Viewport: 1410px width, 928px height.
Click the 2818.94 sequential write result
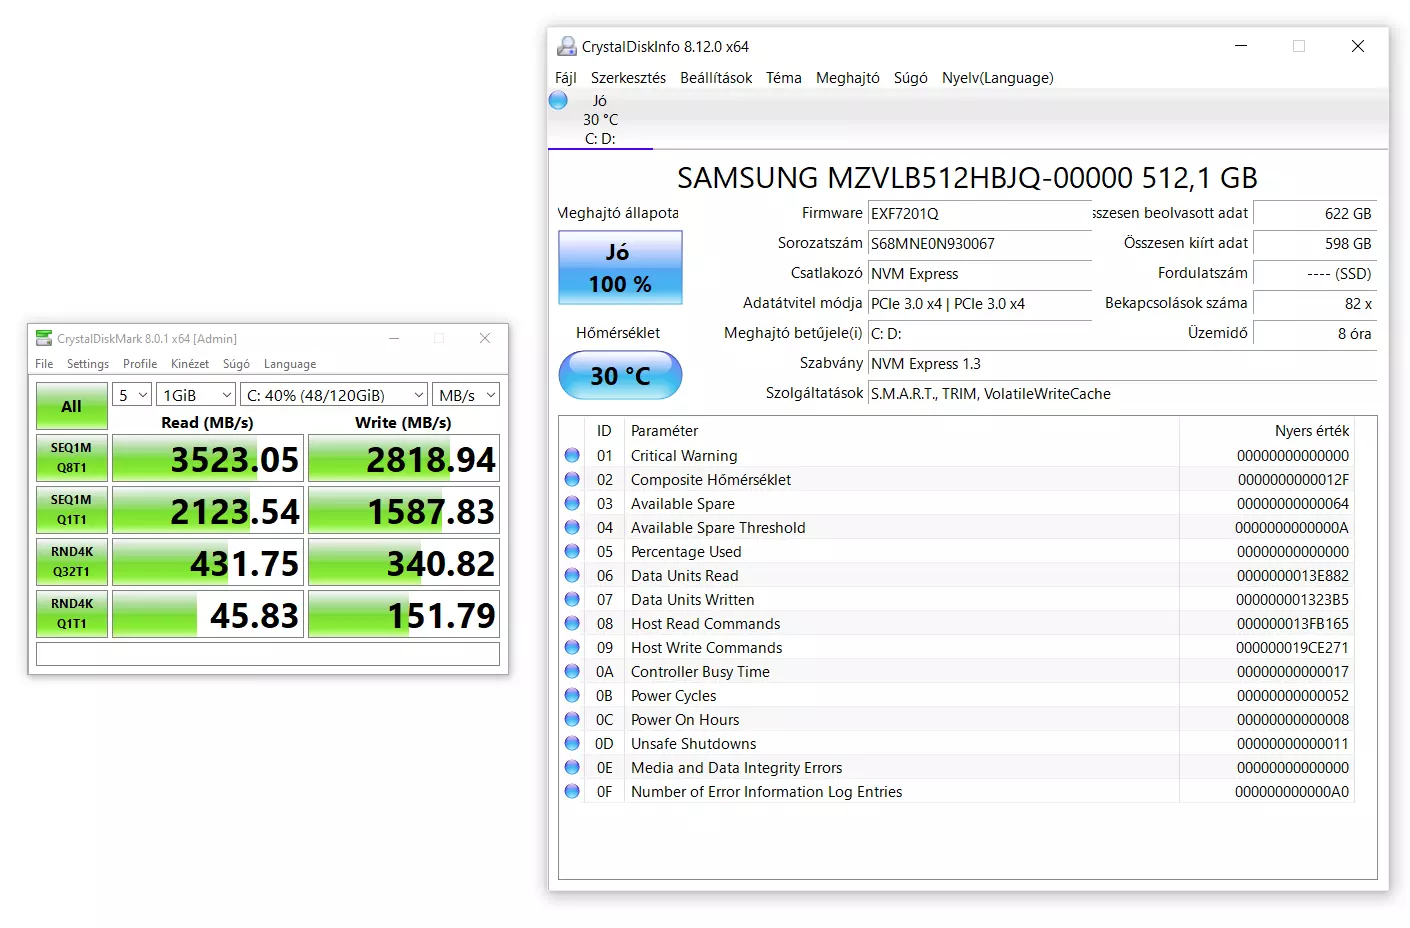pos(403,459)
